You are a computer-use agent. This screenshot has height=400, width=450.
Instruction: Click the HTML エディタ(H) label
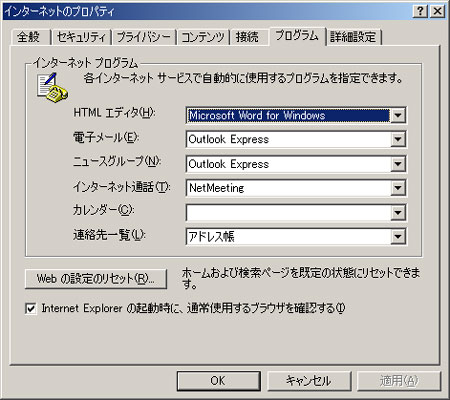[114, 113]
